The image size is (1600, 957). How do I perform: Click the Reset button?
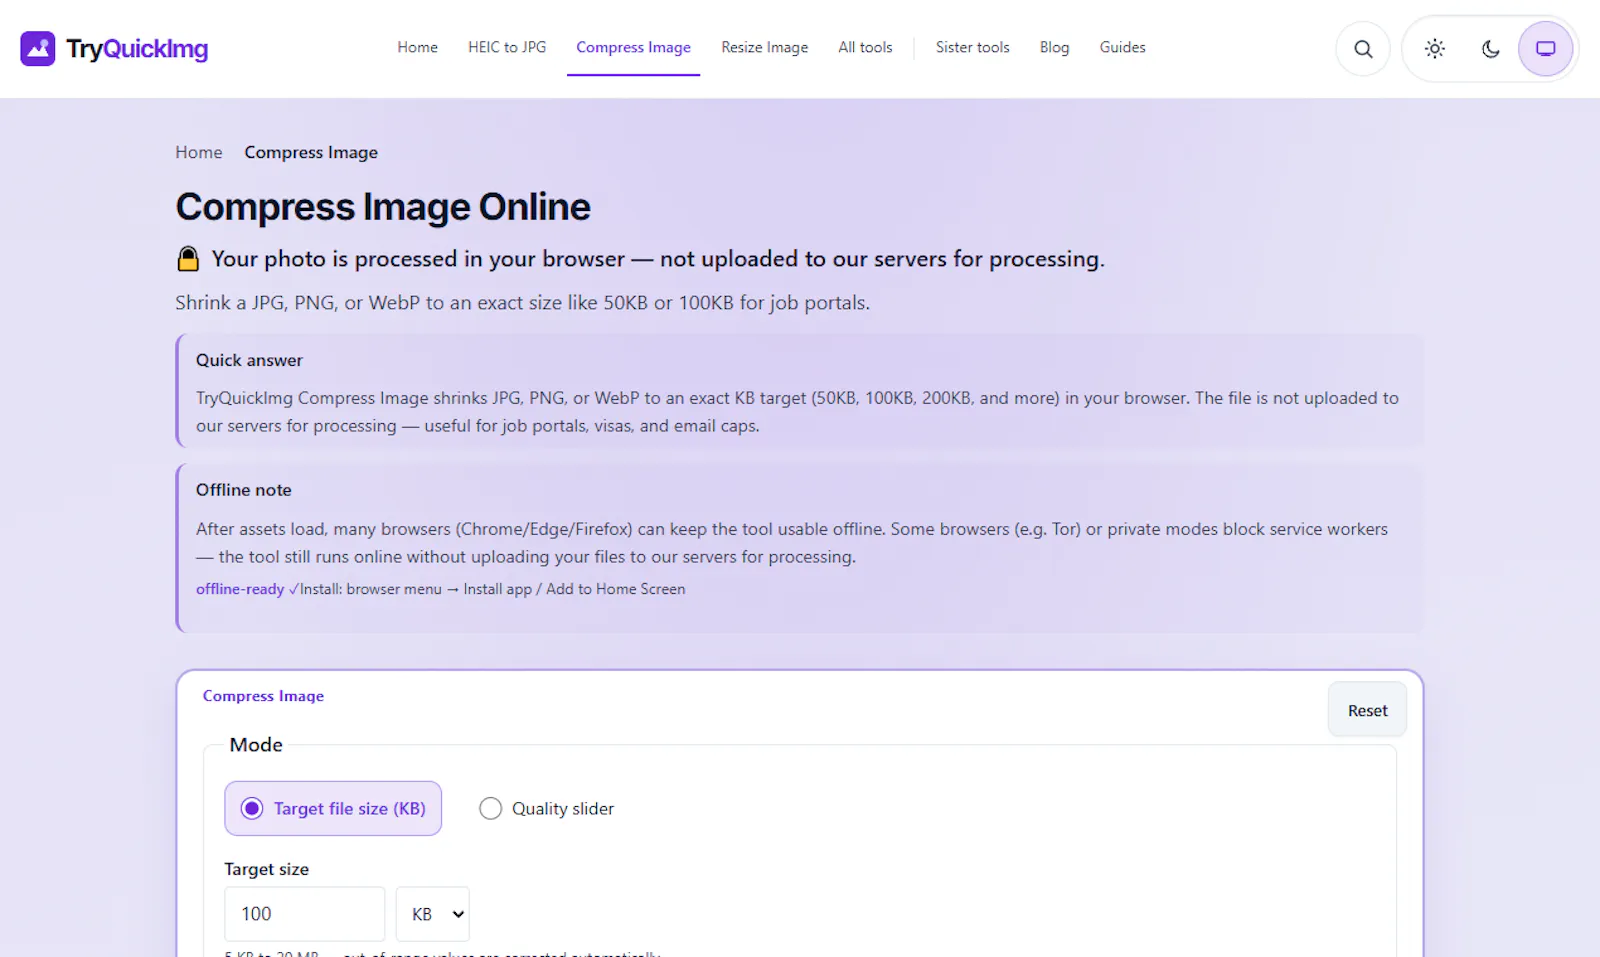click(1367, 710)
